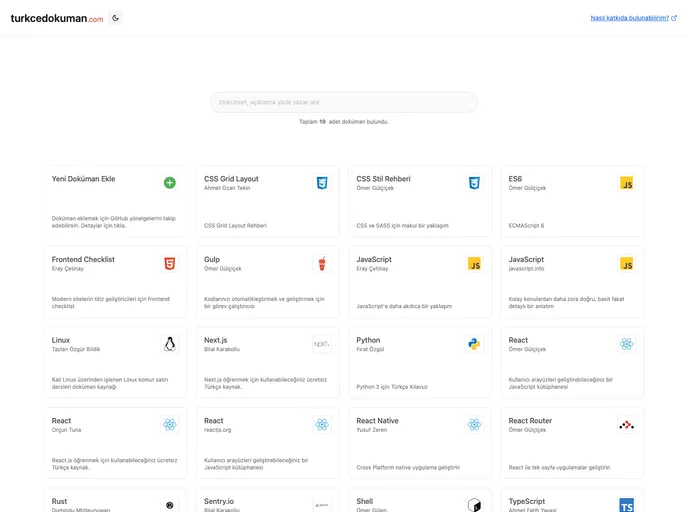688x512 pixels.
Task: Click the 'Rust' card title
Action: coord(59,501)
